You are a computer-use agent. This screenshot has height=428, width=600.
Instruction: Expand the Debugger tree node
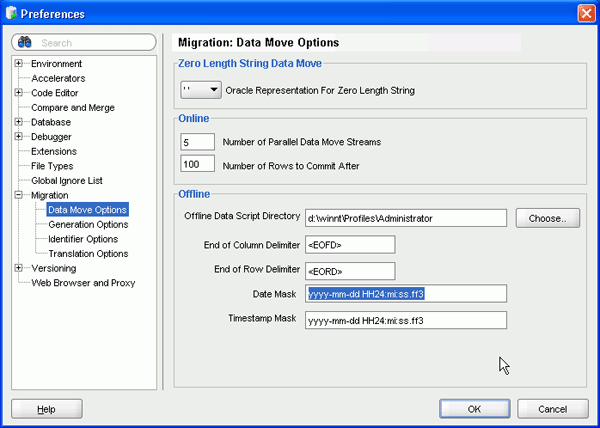(19, 137)
